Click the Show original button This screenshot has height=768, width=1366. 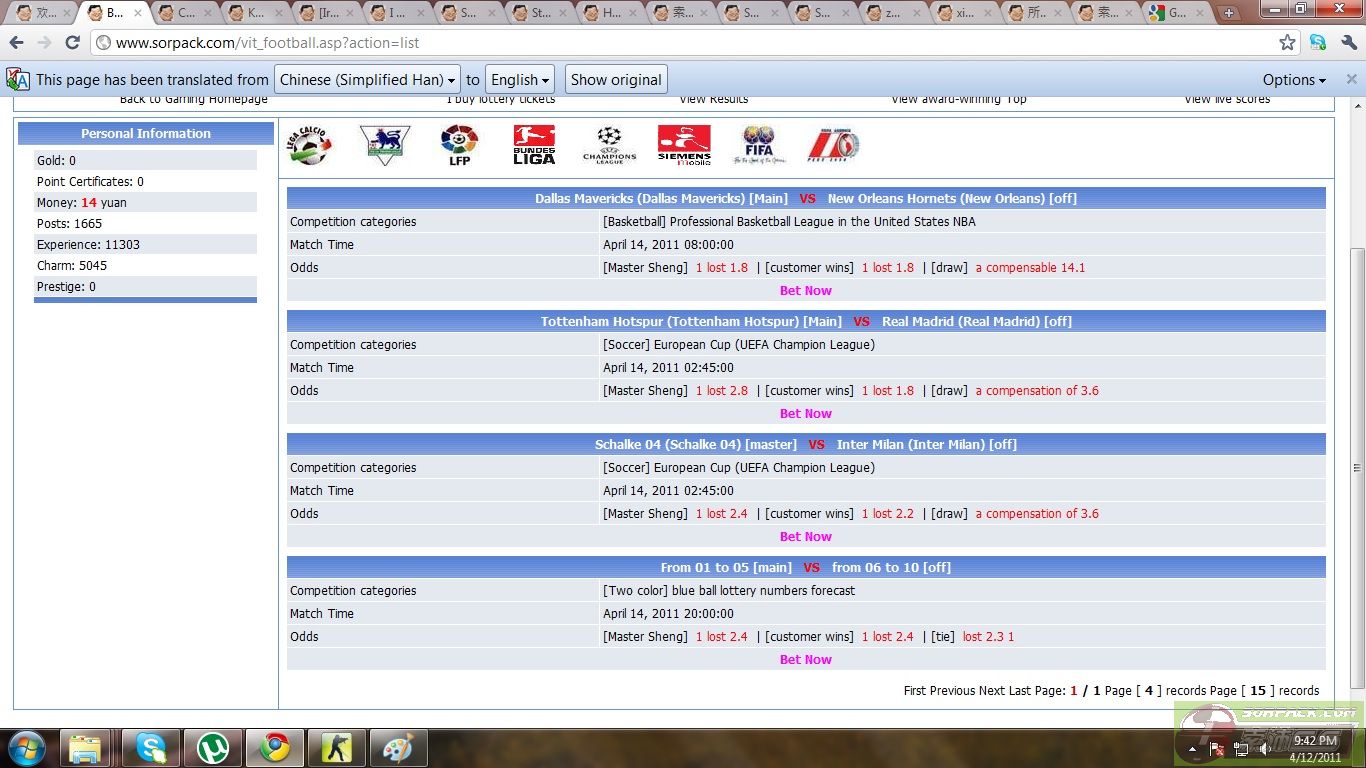point(616,80)
